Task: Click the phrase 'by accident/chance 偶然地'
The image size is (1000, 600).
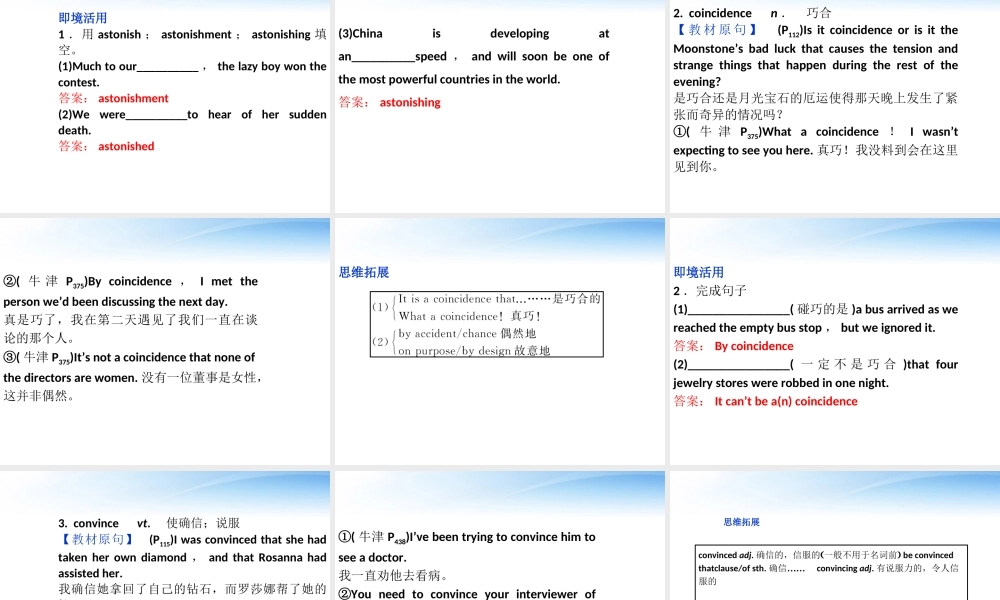Action: [467, 333]
